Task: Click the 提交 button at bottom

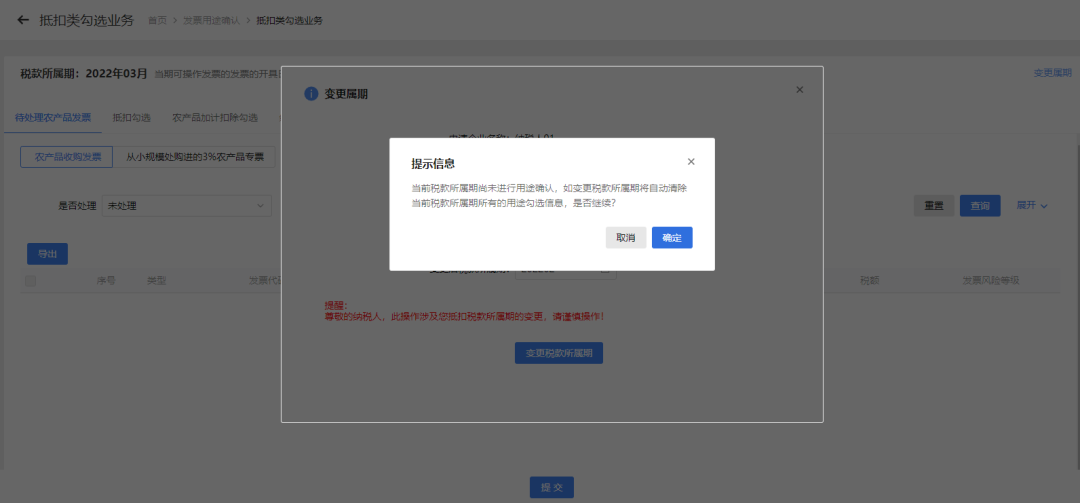Action: pyautogui.click(x=551, y=487)
